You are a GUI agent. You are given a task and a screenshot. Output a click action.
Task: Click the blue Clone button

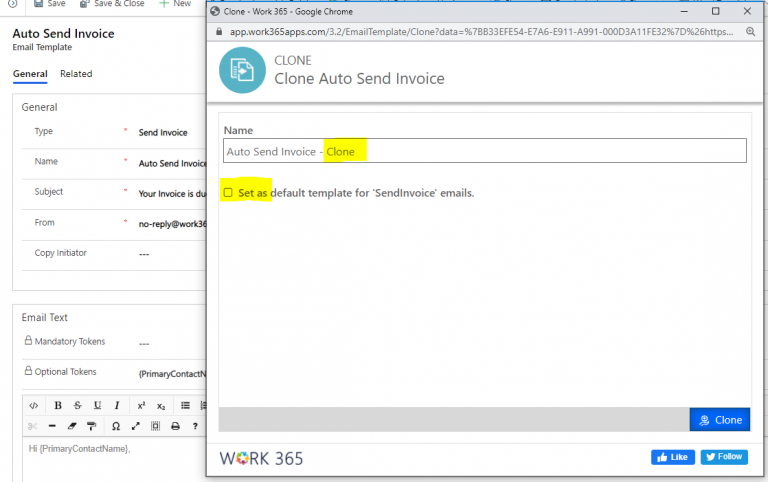(720, 420)
